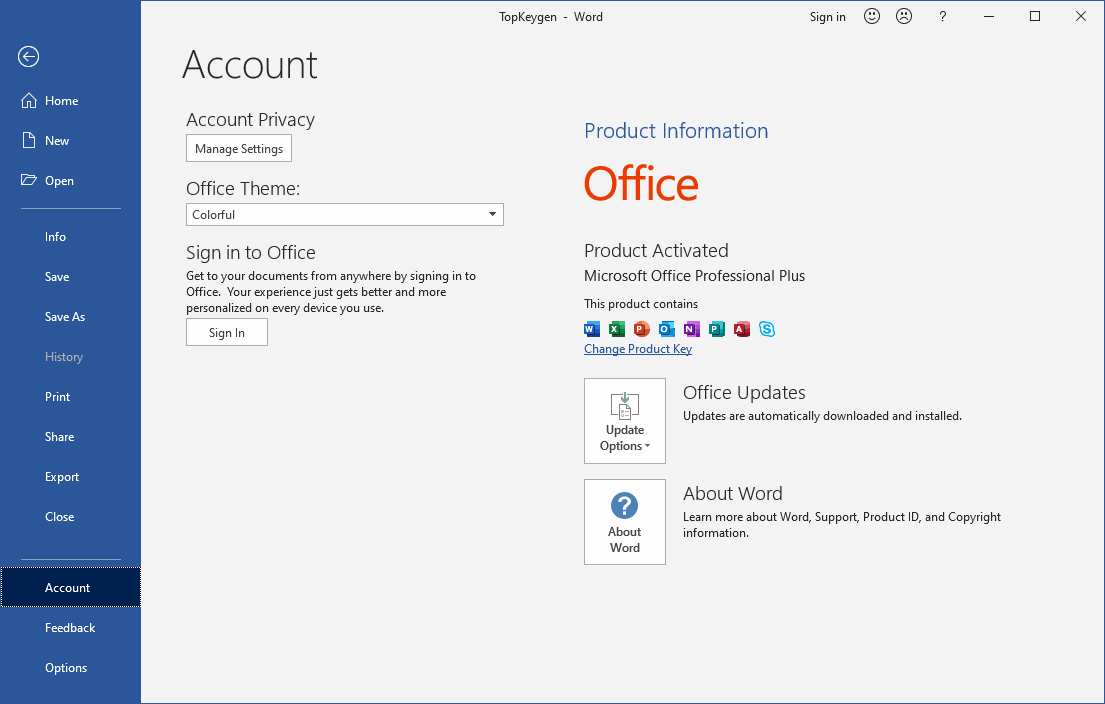This screenshot has height=704, width=1105.
Task: Click the Skype app icon under product contents
Action: click(x=767, y=329)
